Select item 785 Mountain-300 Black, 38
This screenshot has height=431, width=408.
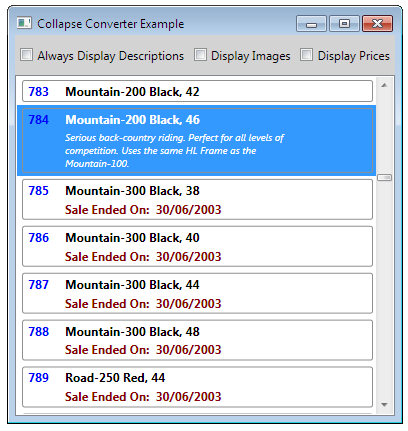click(x=197, y=199)
